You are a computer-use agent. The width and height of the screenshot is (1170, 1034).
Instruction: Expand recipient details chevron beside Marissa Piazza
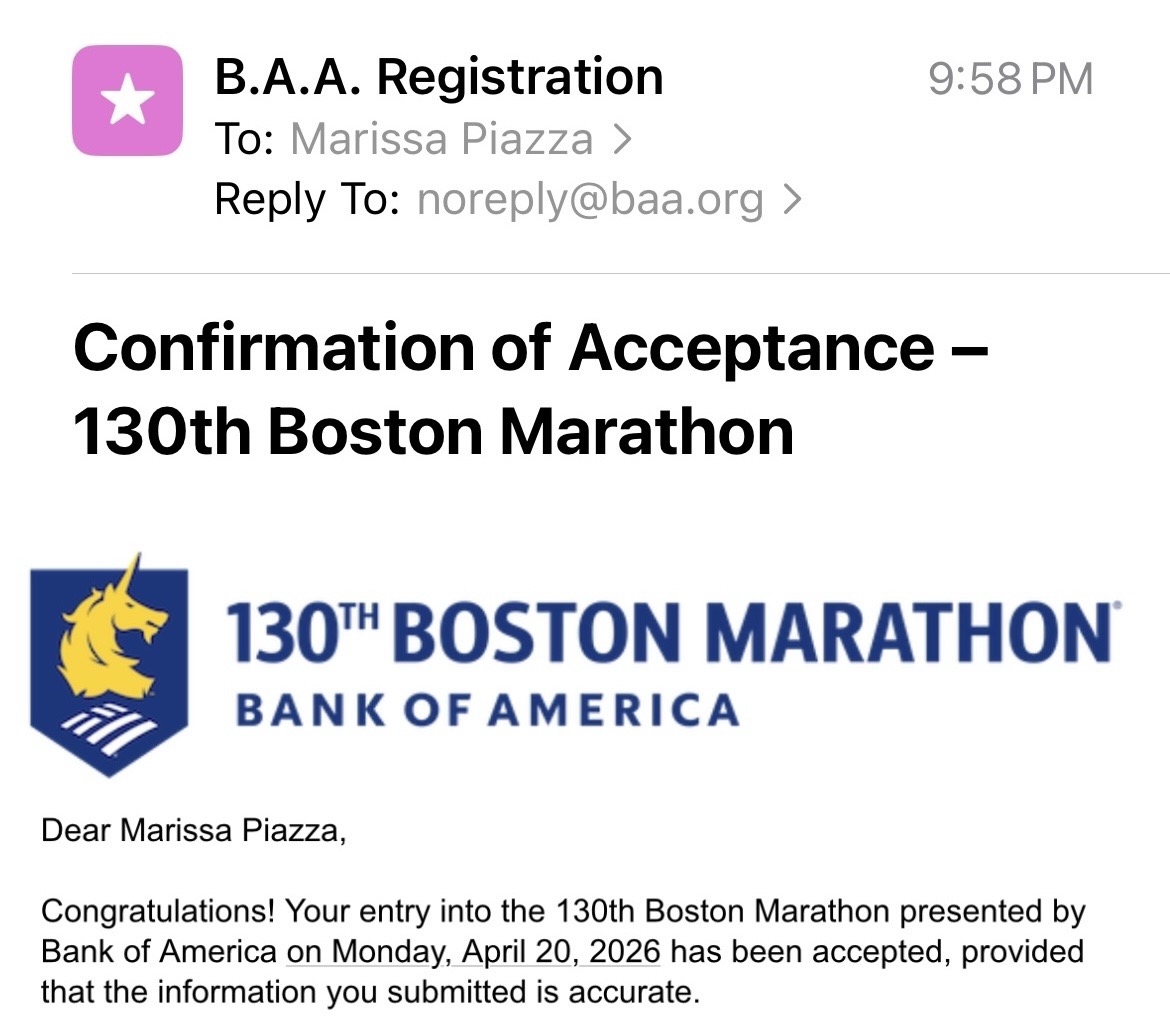pos(622,139)
